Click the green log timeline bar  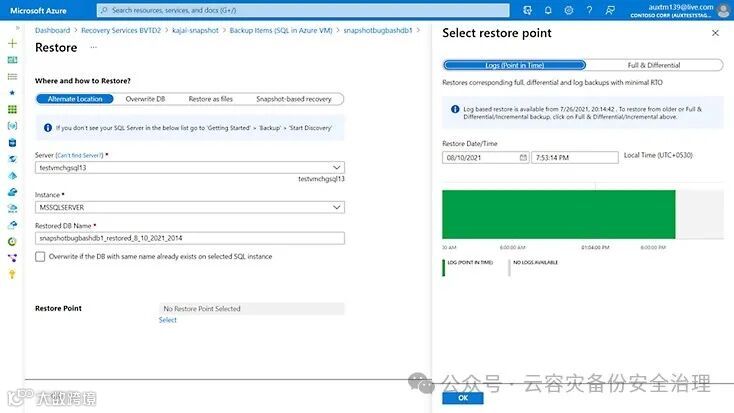pos(558,214)
